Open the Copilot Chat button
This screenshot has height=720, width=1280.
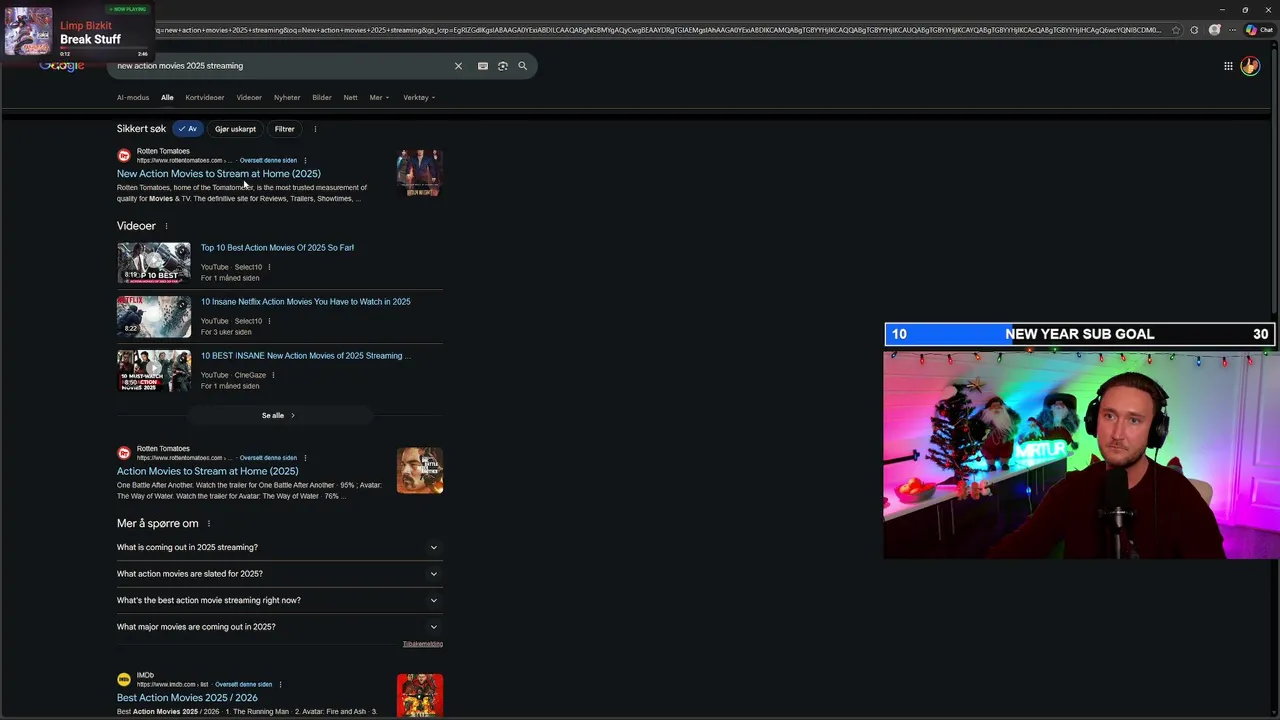[x=1259, y=30]
